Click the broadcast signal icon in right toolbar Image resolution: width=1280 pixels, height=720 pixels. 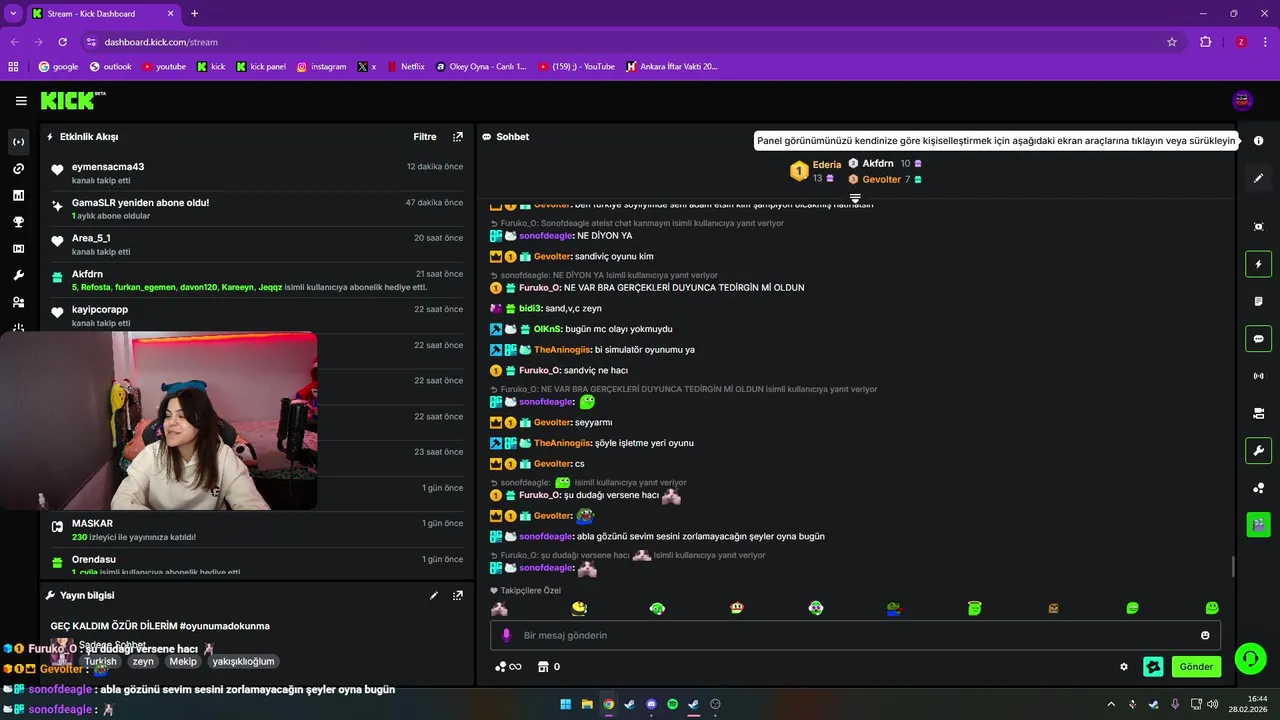pos(1259,376)
